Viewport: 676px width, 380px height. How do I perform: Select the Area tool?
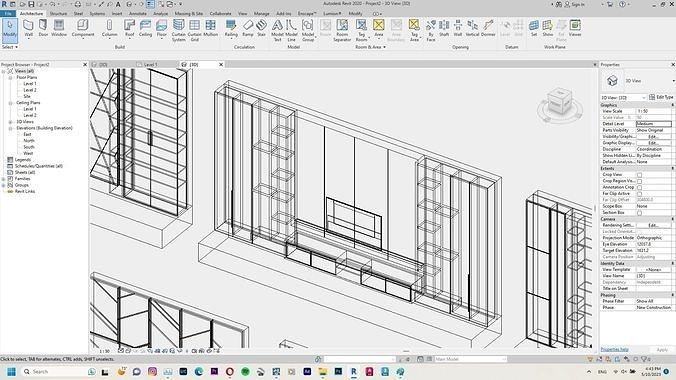click(379, 28)
